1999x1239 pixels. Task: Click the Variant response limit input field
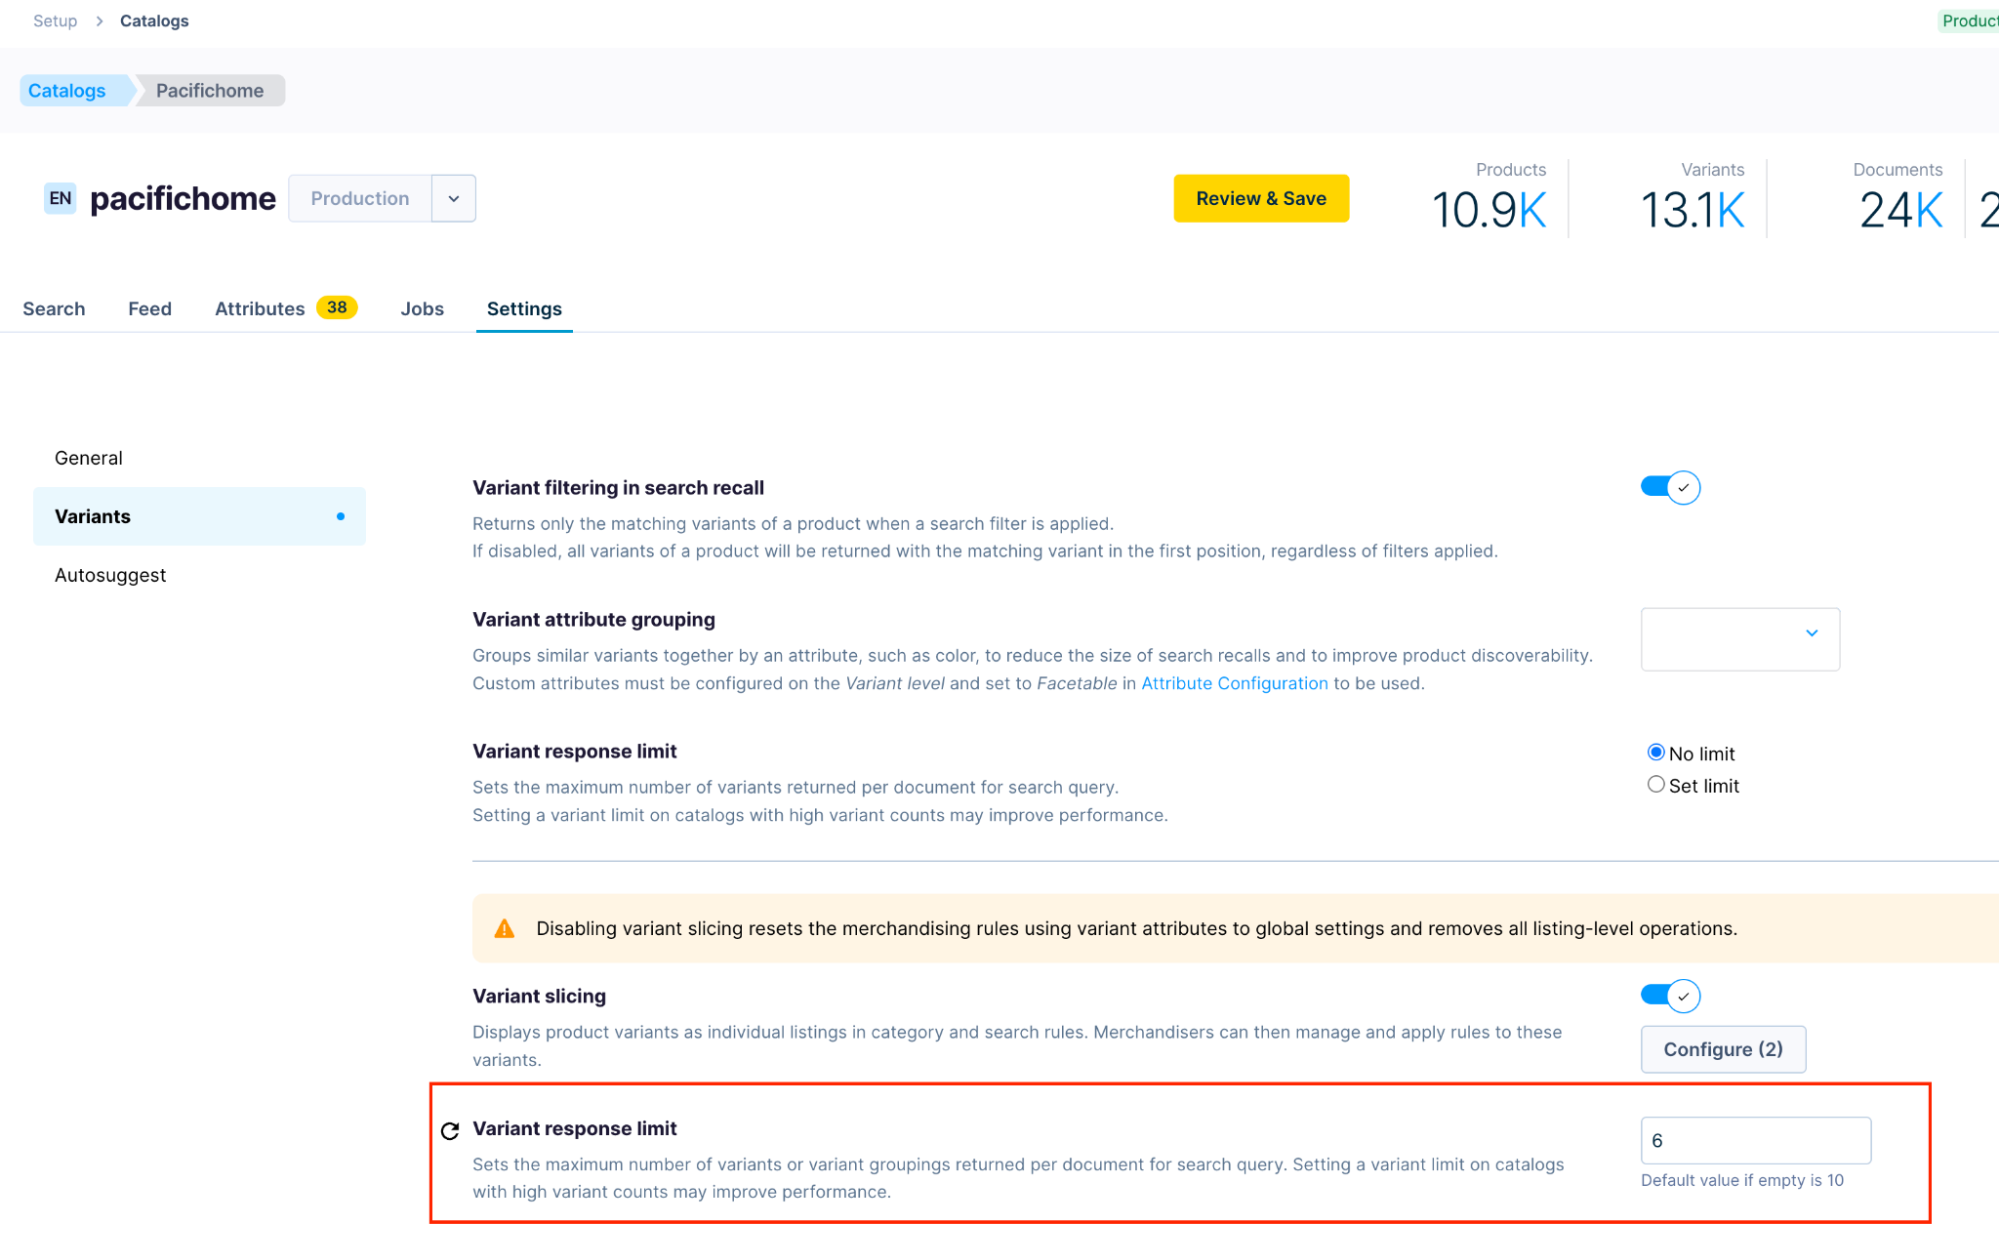click(1755, 1140)
